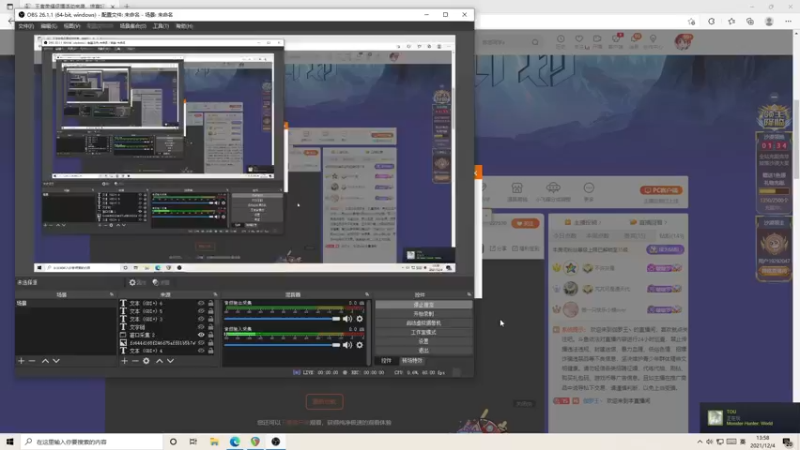The height and width of the screenshot is (450, 800).
Task: Undock Controls panel via header popout icon
Action: (469, 294)
